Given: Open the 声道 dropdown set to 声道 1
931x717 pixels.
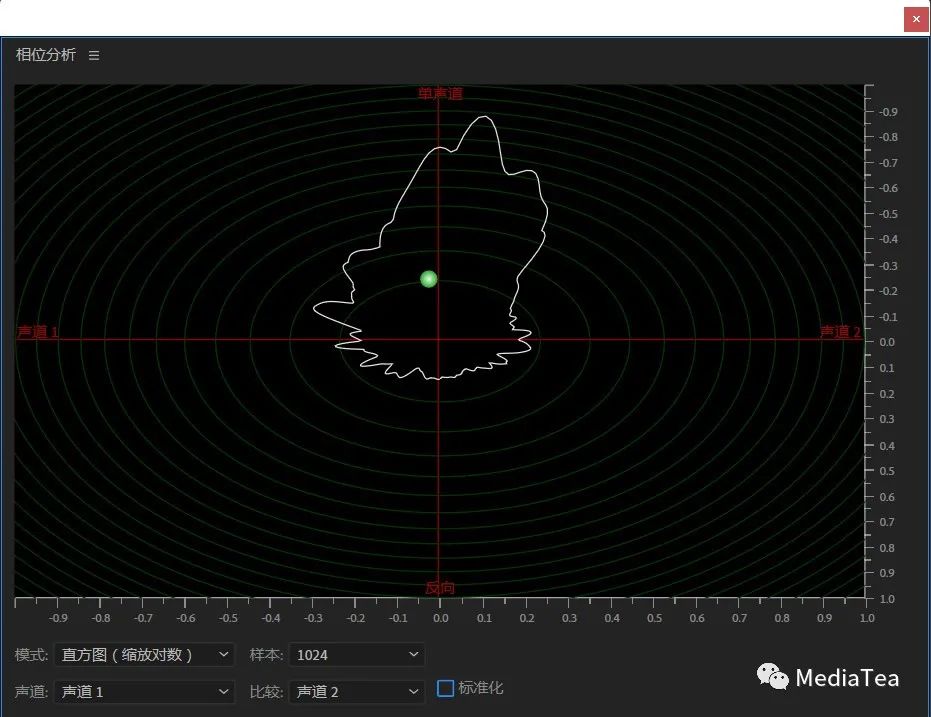Looking at the screenshot, I should coord(144,691).
